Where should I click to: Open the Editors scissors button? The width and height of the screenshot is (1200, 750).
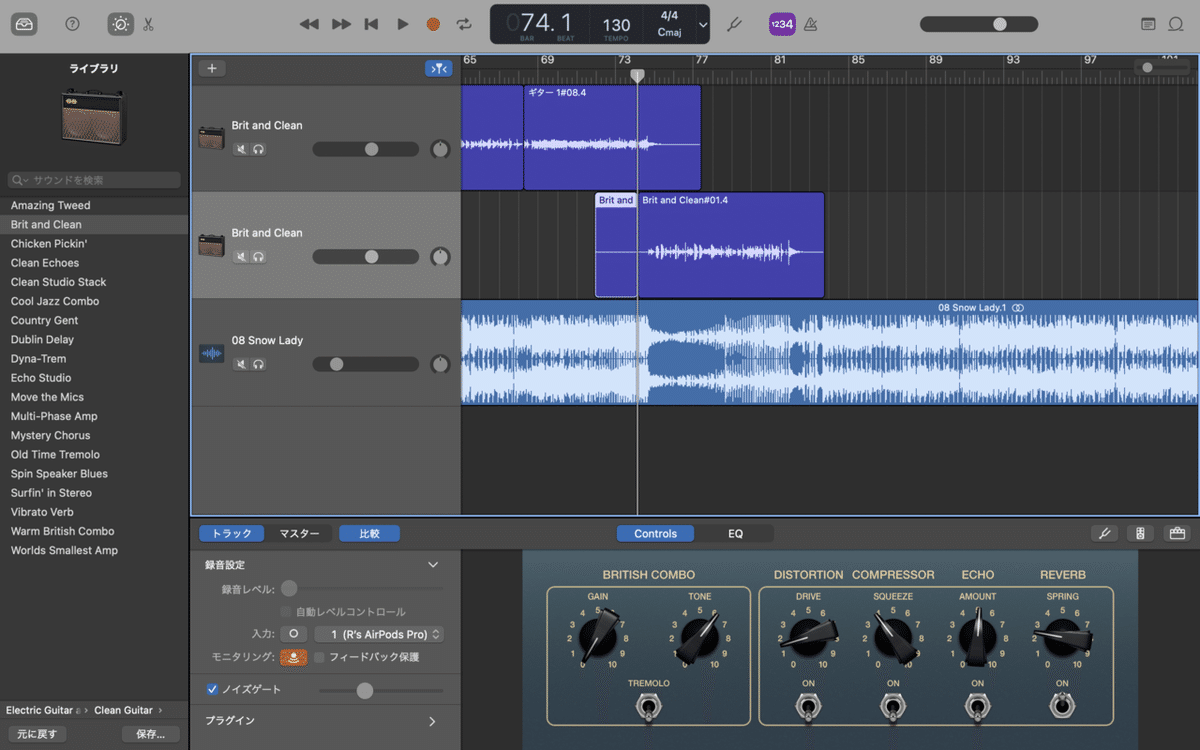pyautogui.click(x=148, y=24)
